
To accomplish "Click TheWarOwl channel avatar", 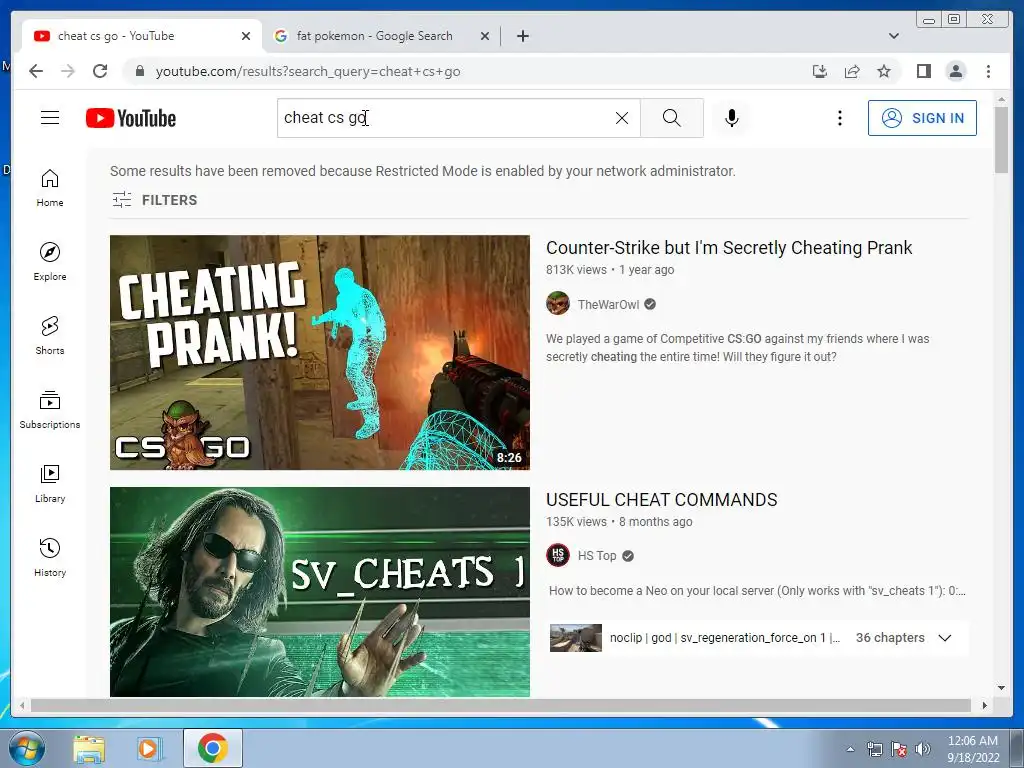I will point(558,304).
